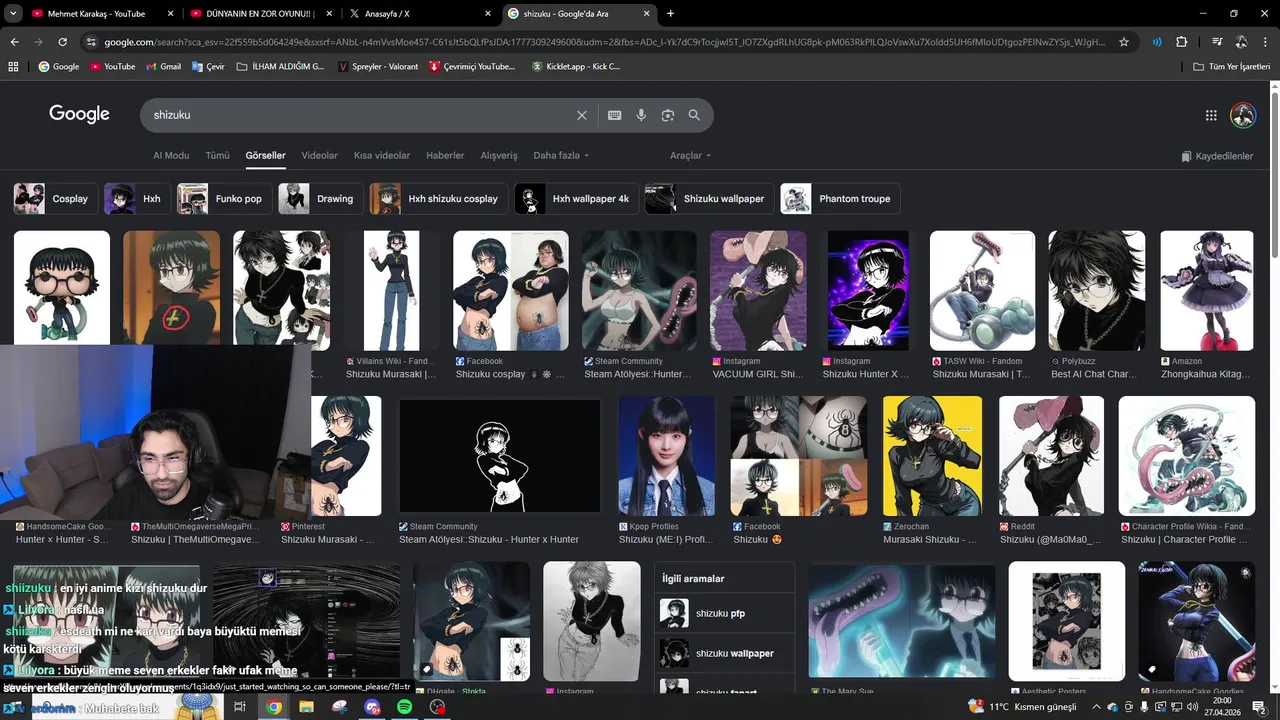Open the Spreyler - Valorant bookmark
Screen dimensions: 1280x720
coord(378,66)
